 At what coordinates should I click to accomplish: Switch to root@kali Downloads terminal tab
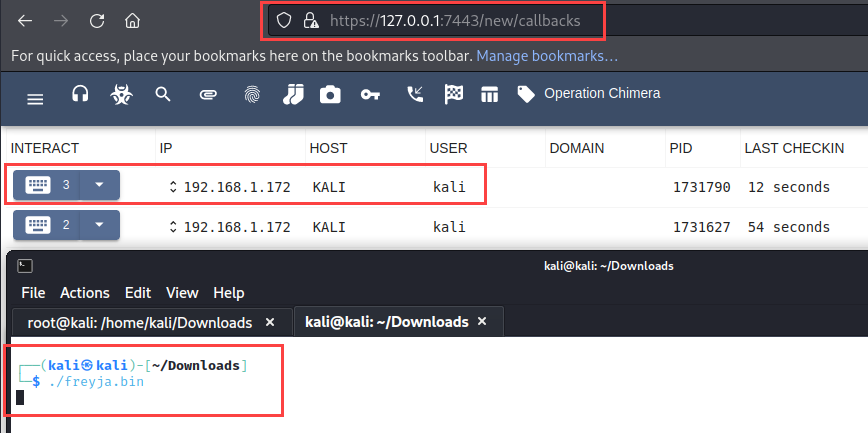(x=138, y=322)
